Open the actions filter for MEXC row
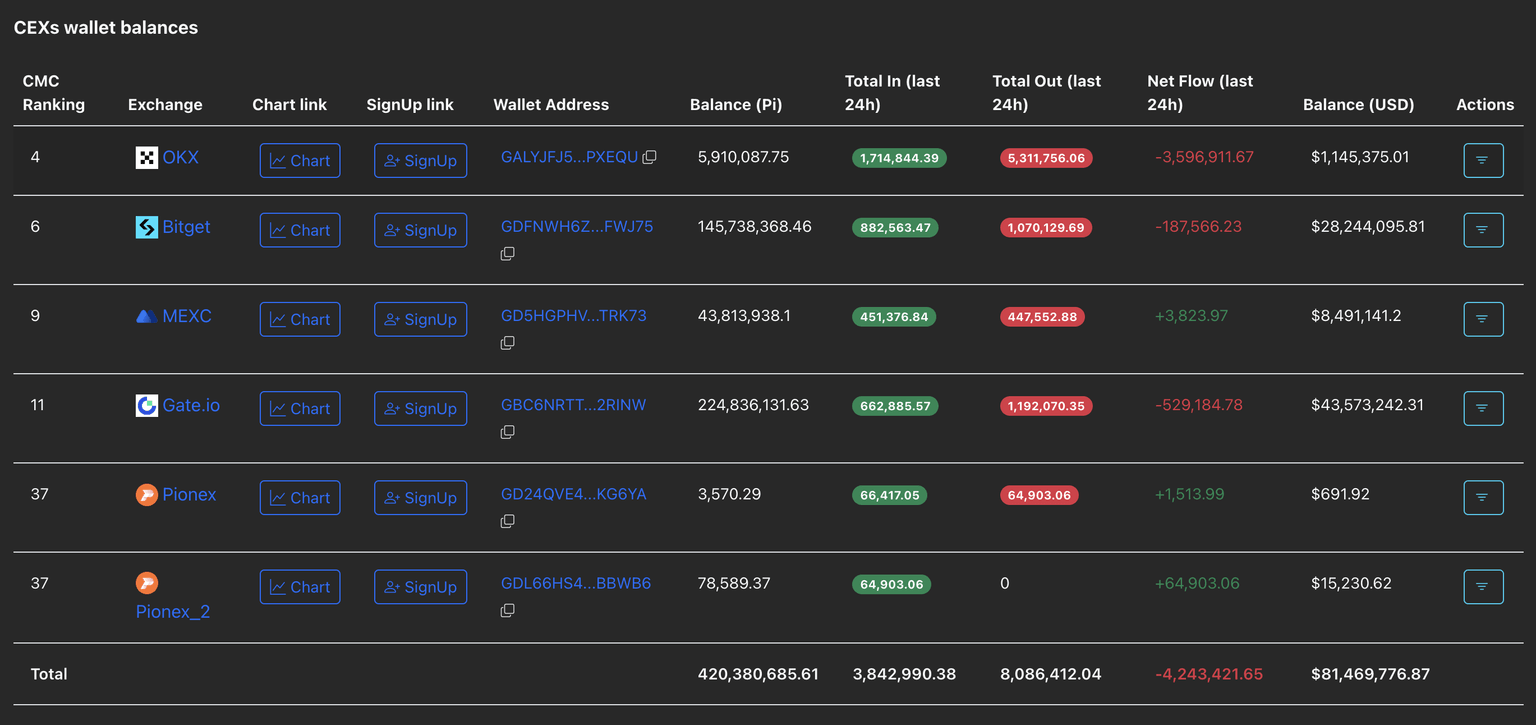The width and height of the screenshot is (1536, 725). pos(1483,319)
